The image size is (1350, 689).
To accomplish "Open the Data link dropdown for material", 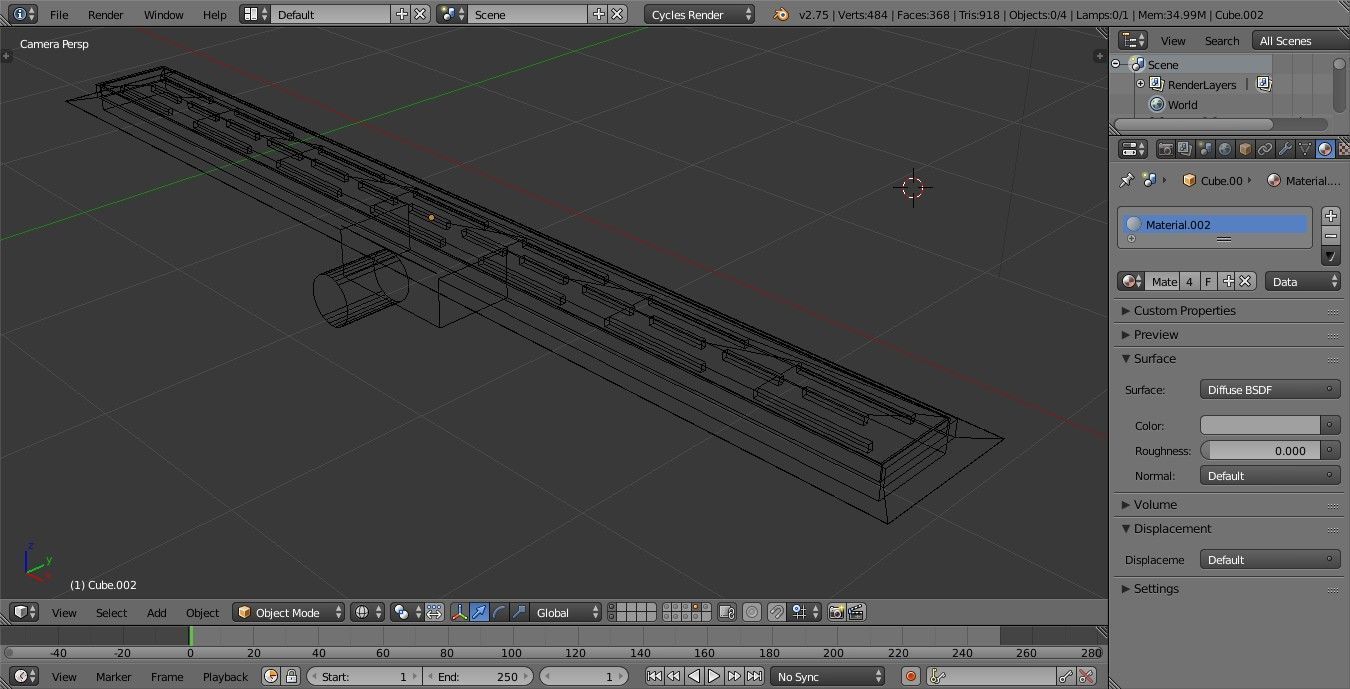I will tap(1302, 281).
